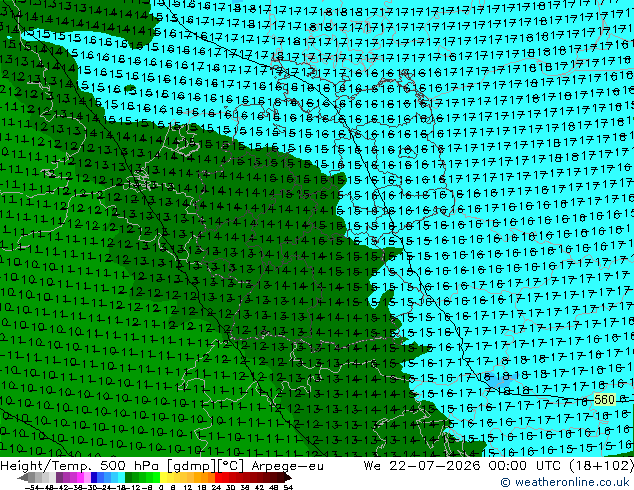
Task: Click the 560 contour height label
Action: tap(604, 400)
